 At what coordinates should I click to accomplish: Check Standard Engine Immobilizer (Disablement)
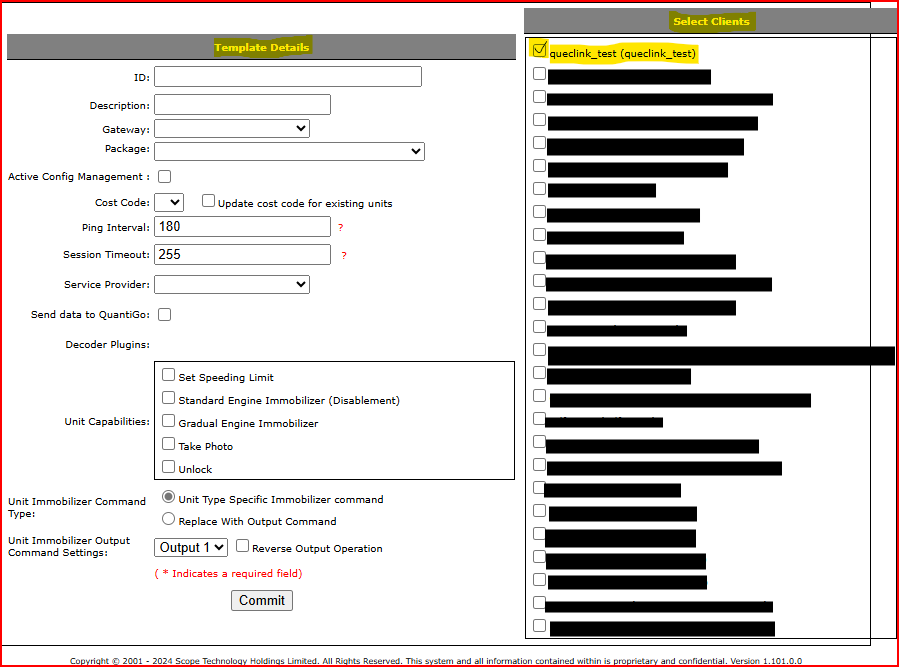pyautogui.click(x=169, y=398)
